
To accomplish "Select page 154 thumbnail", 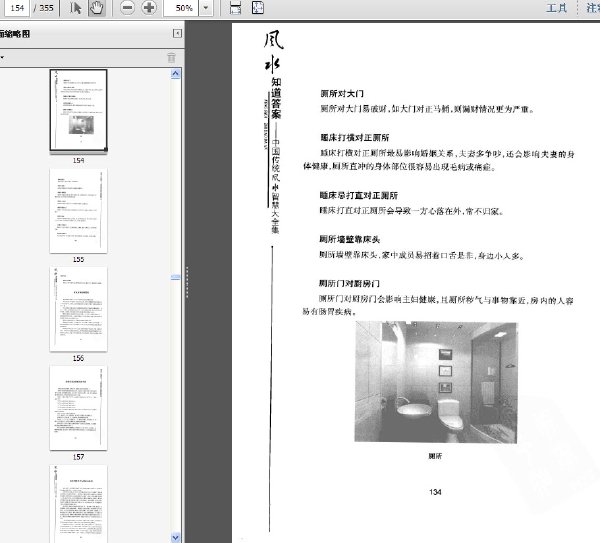I will (x=78, y=110).
